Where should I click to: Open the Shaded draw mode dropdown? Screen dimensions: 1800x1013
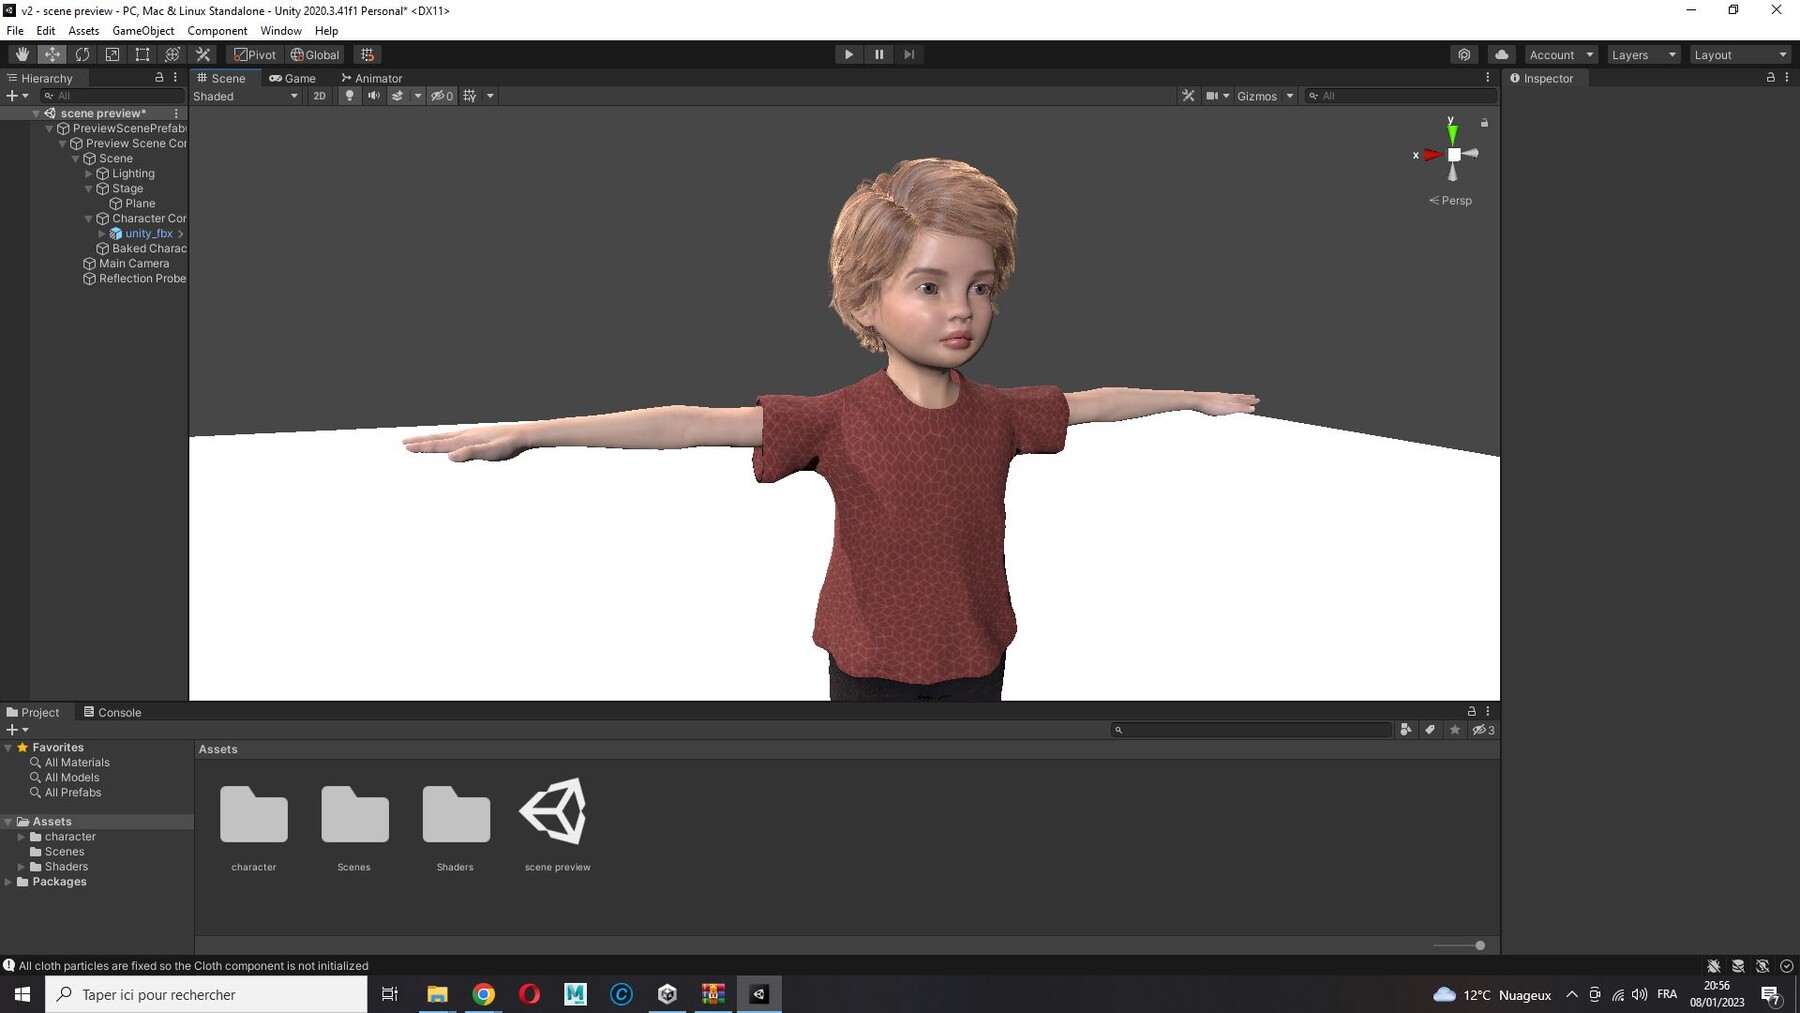pos(246,96)
